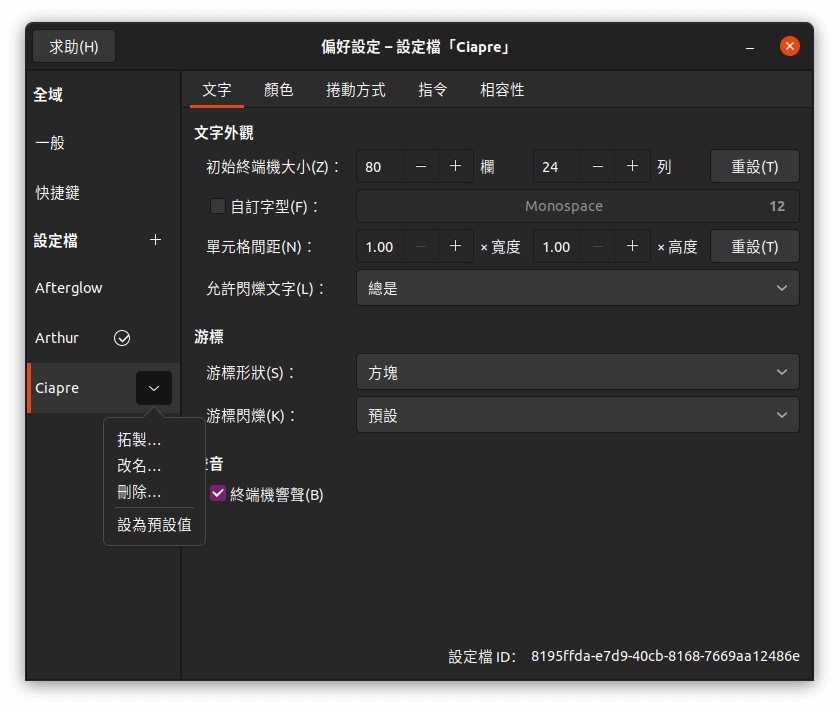Decrease the initial terminal rows value
This screenshot has width=839, height=709.
point(598,166)
